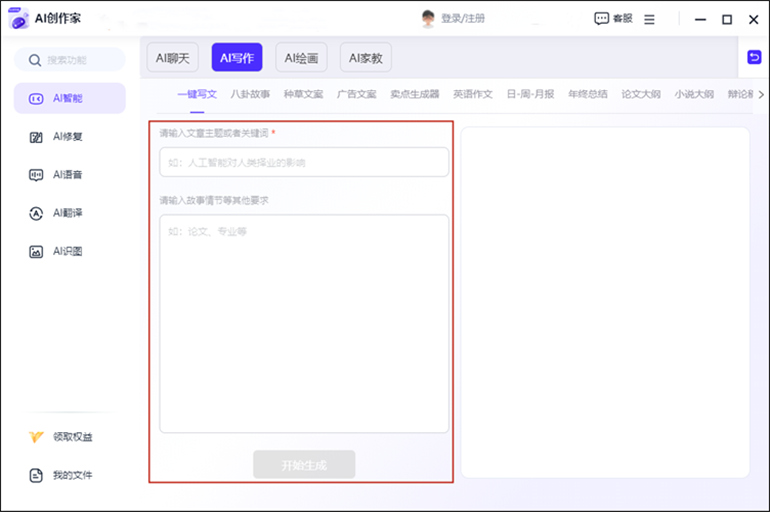Open the 客服 customer service chat
Image resolution: width=770 pixels, height=512 pixels.
point(613,19)
